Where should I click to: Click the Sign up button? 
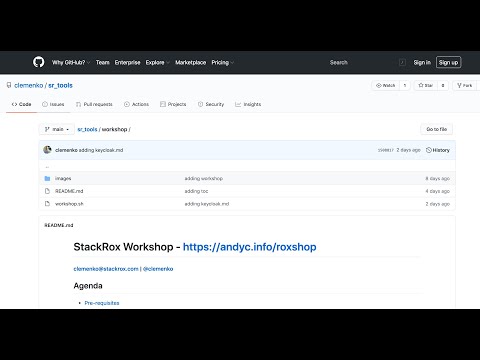[448, 62]
